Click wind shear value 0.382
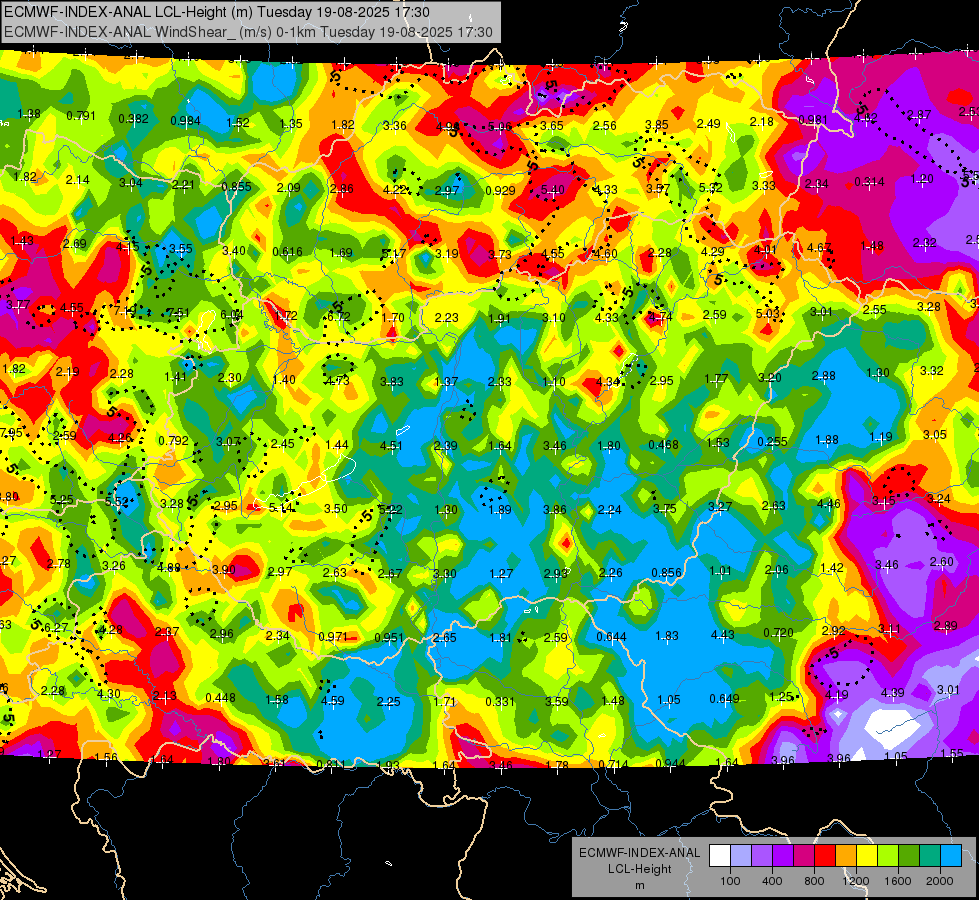Image resolution: width=979 pixels, height=900 pixels. pyautogui.click(x=133, y=119)
